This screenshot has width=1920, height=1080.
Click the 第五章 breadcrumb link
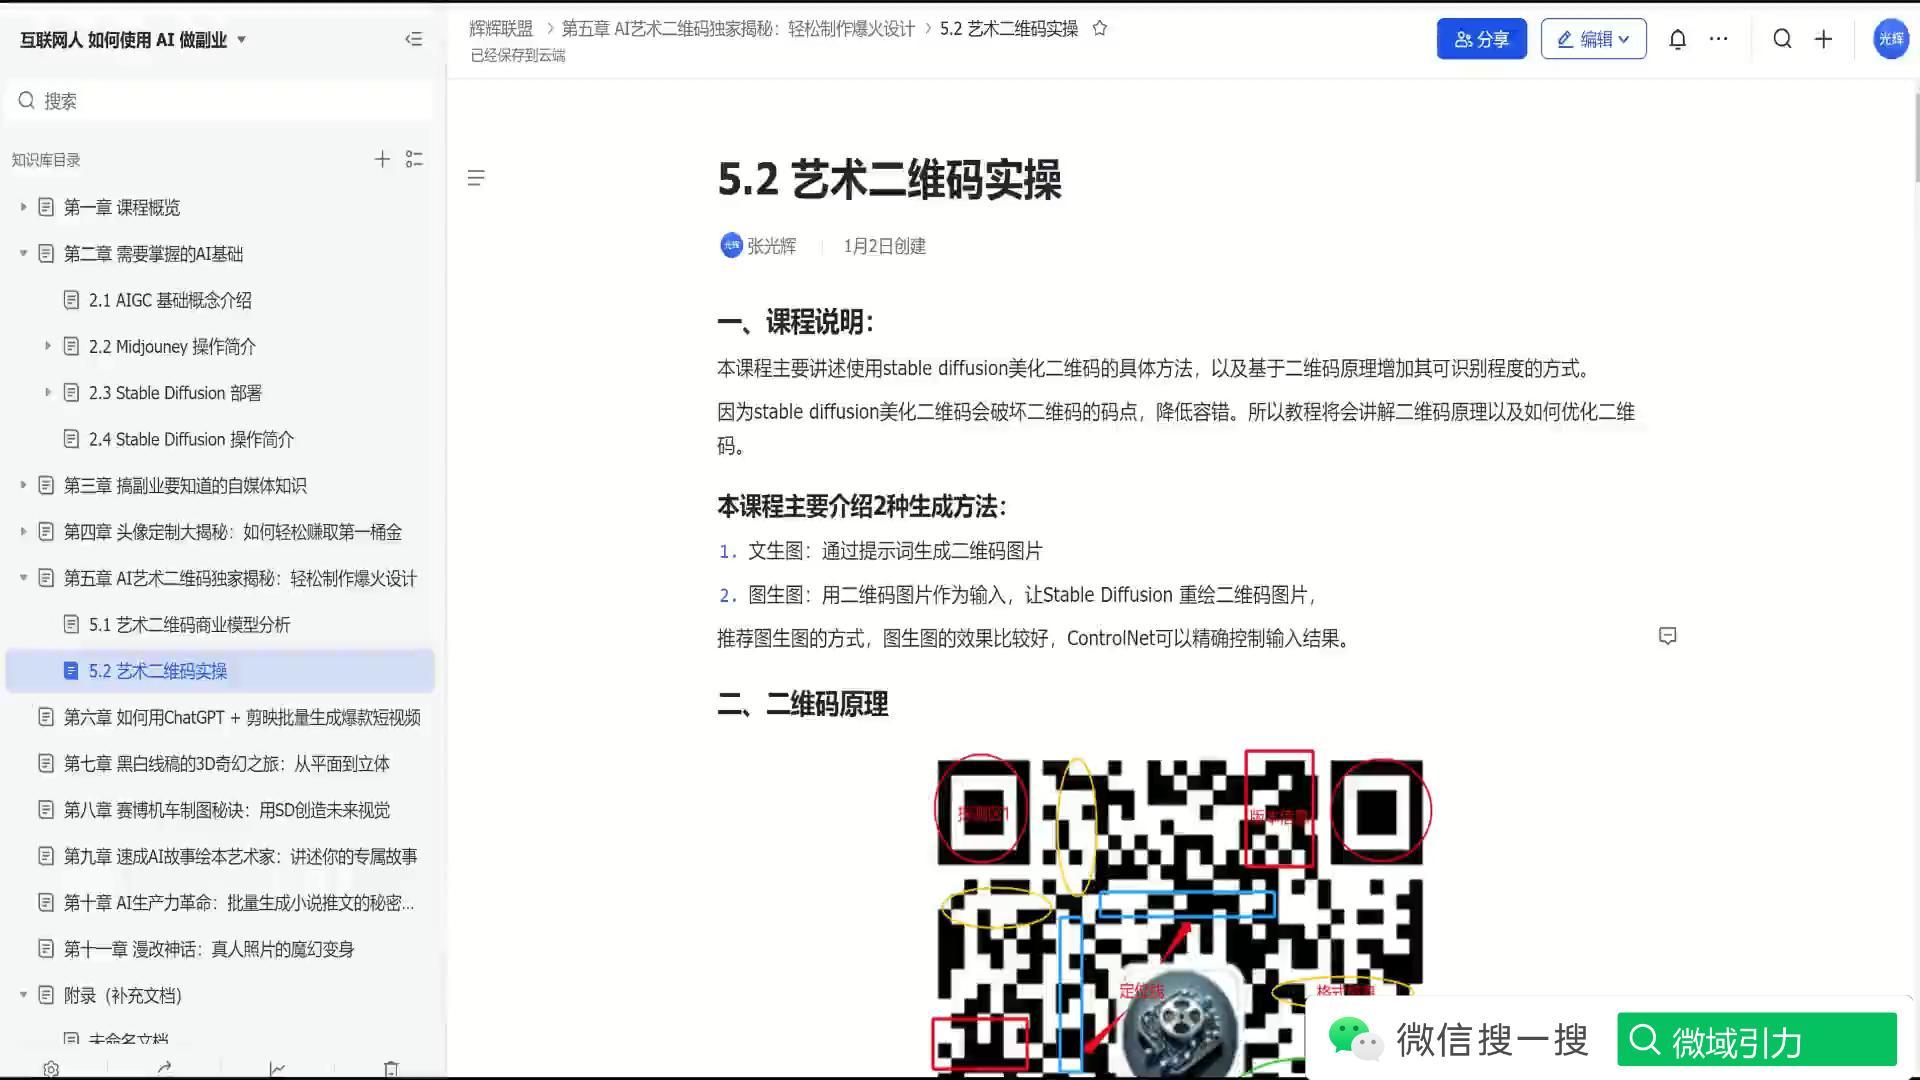(x=738, y=28)
